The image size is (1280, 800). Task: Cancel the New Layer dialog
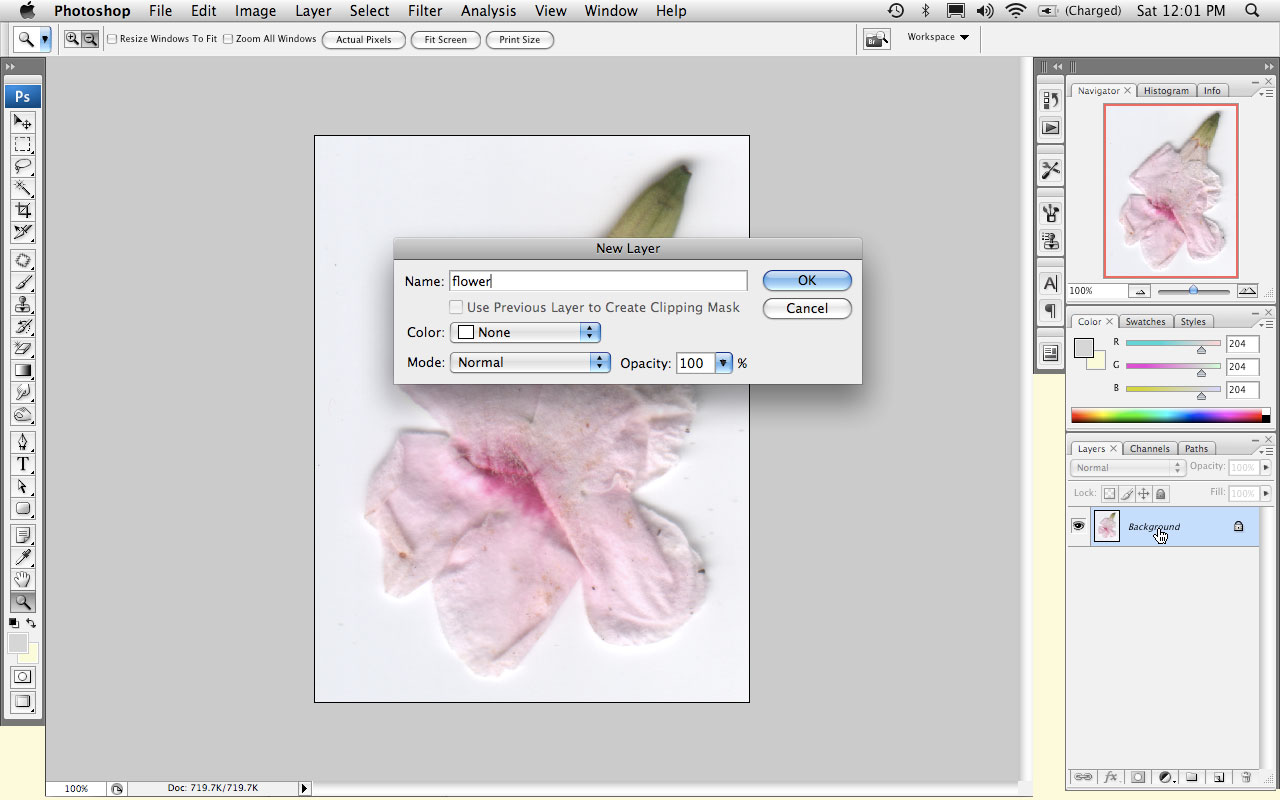[806, 308]
